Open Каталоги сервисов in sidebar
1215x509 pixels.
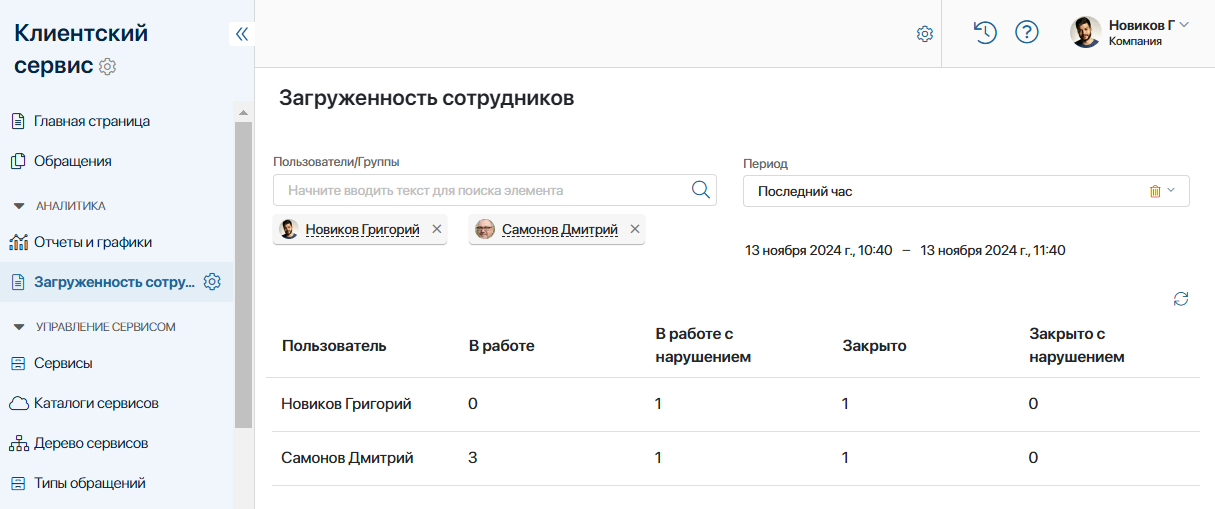point(96,403)
